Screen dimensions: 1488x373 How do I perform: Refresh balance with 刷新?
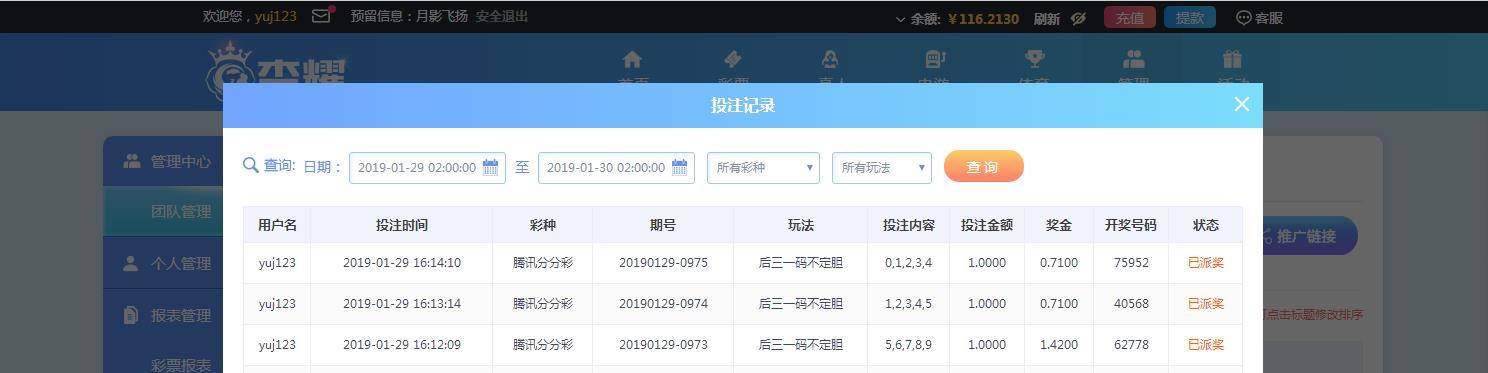click(x=1046, y=18)
